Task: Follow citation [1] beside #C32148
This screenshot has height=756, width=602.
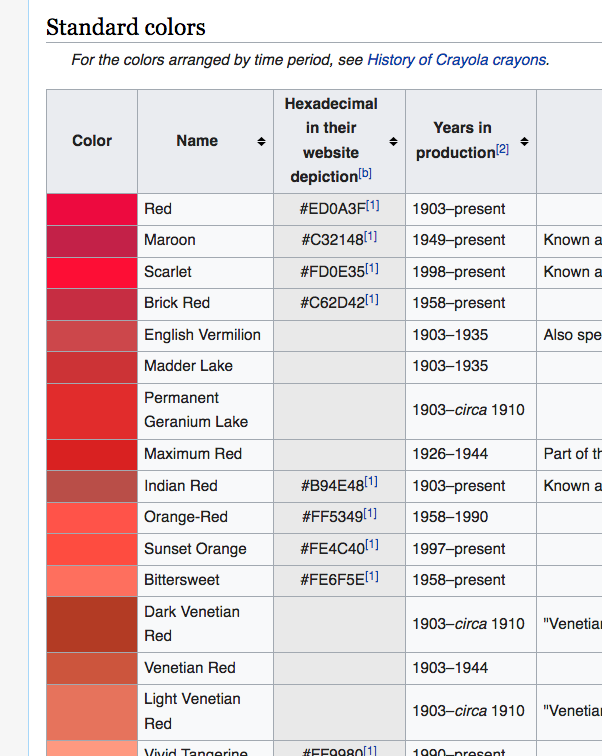Action: (x=371, y=237)
